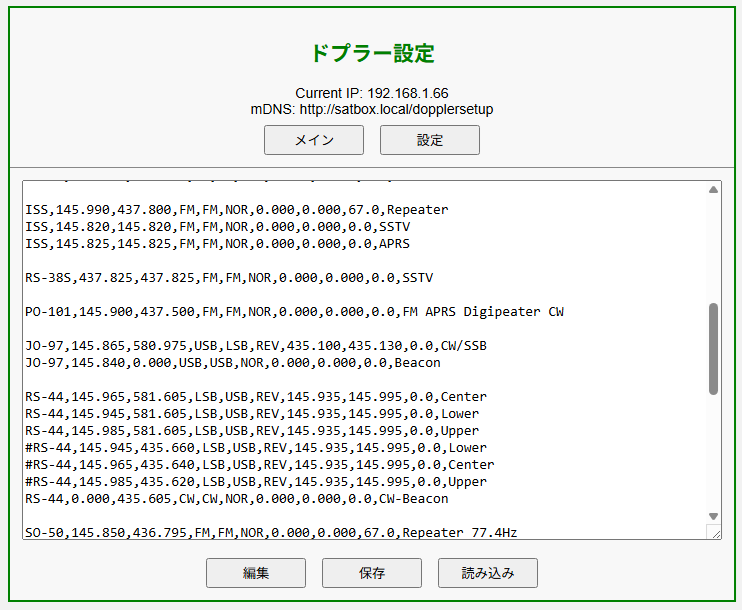Click the 読み込み load button
This screenshot has width=742, height=610.
tap(487, 573)
